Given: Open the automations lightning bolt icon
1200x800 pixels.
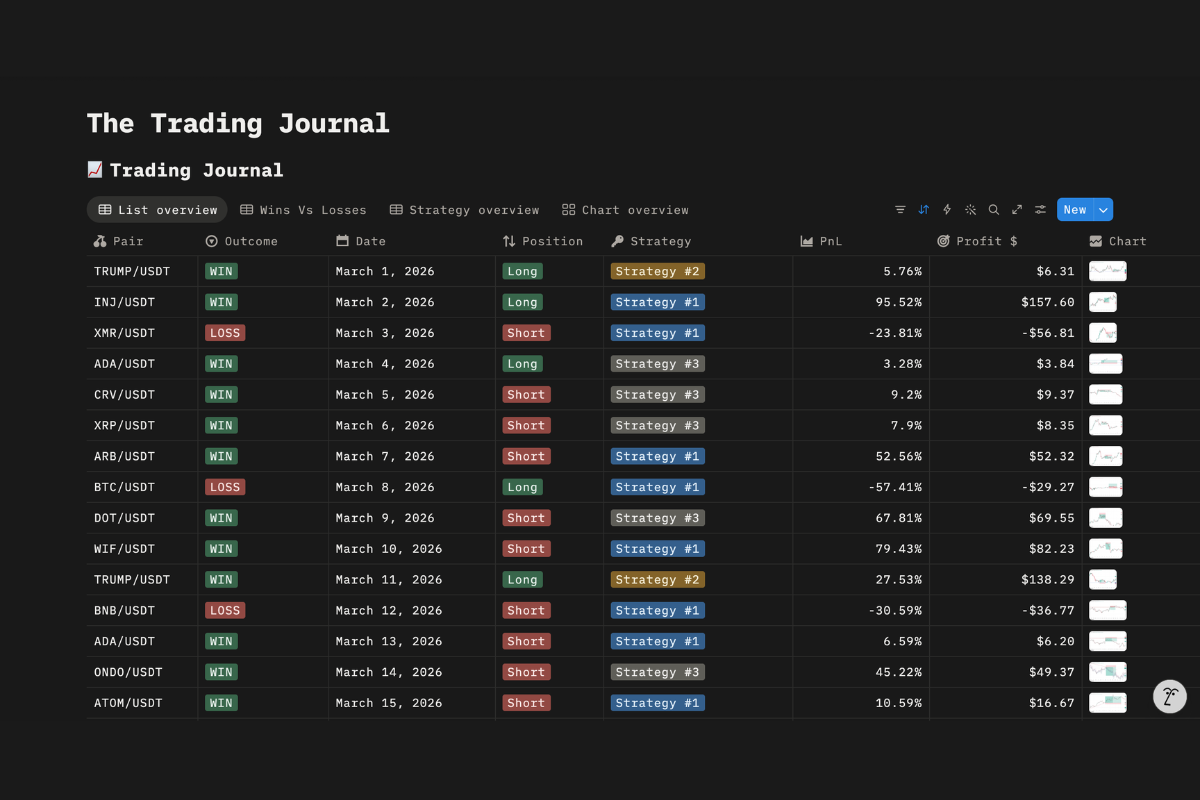Looking at the screenshot, I should point(947,210).
